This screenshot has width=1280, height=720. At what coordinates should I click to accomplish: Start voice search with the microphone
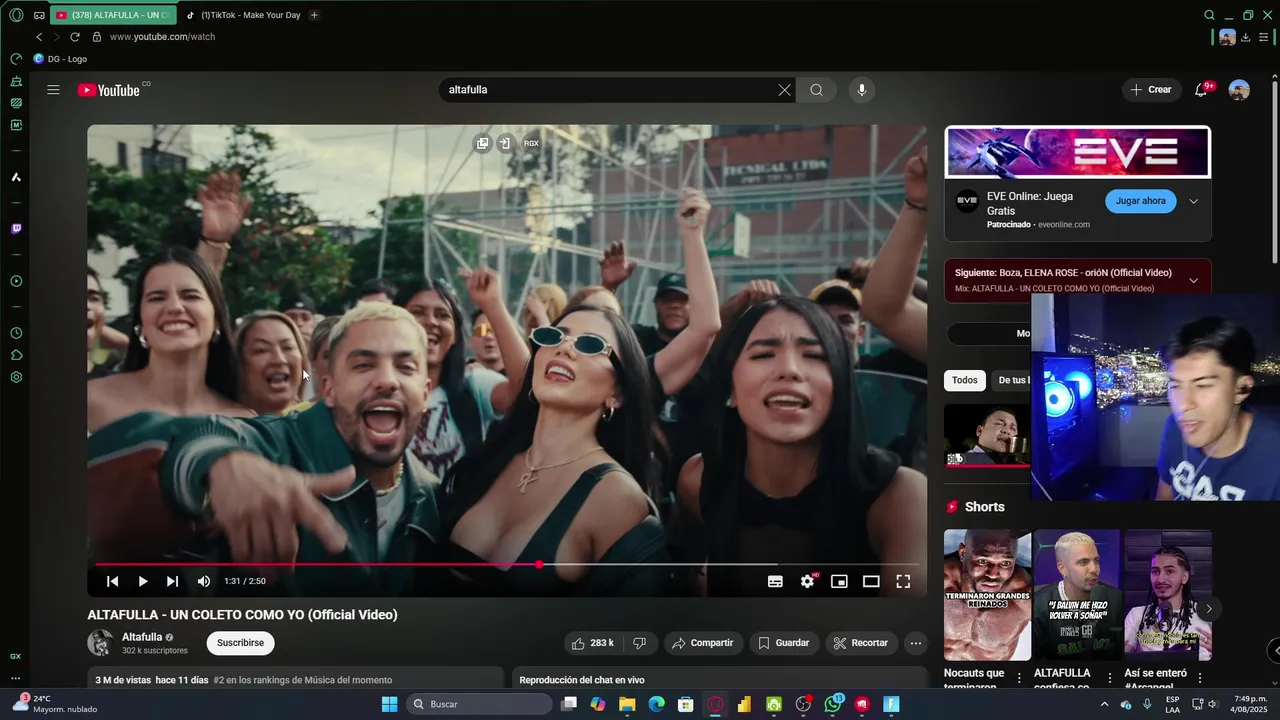(862, 90)
